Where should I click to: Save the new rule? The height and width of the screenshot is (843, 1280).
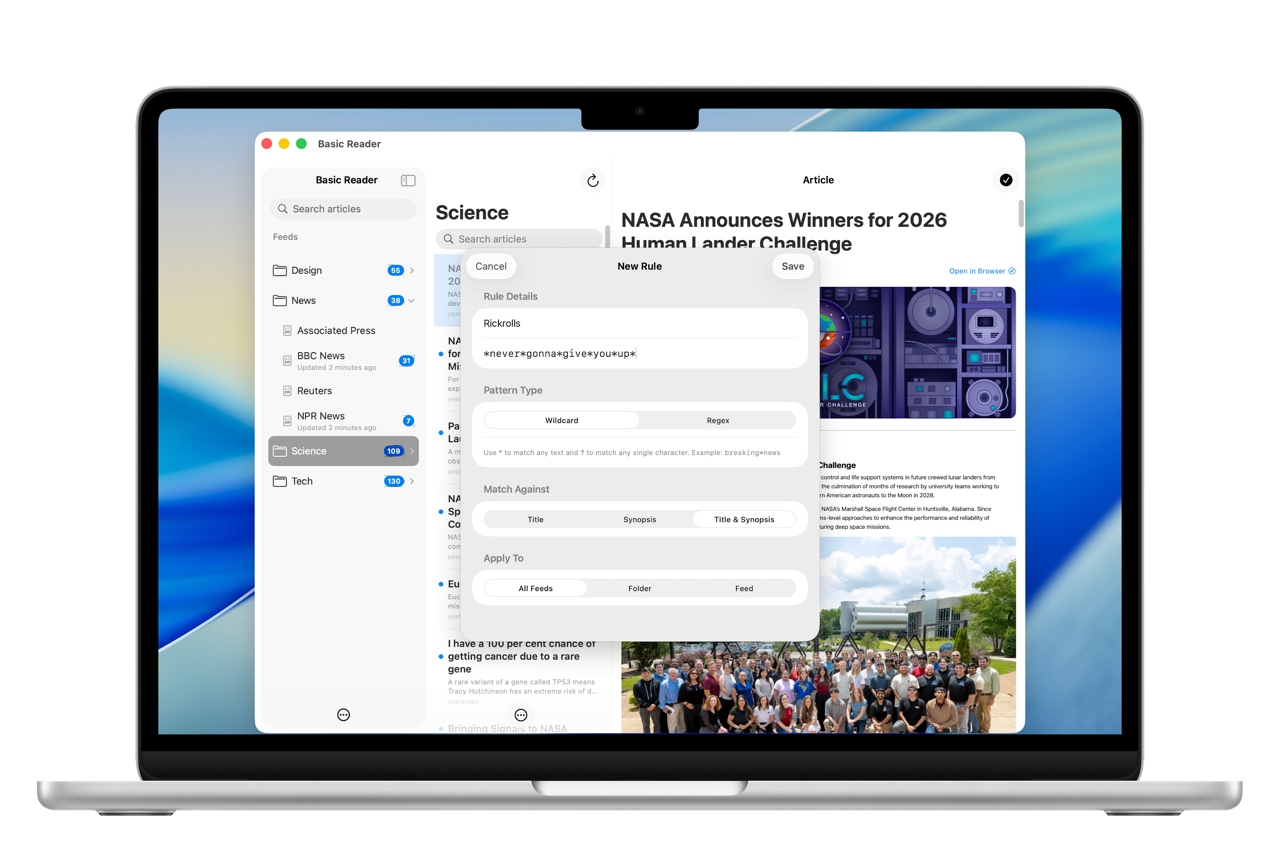793,267
